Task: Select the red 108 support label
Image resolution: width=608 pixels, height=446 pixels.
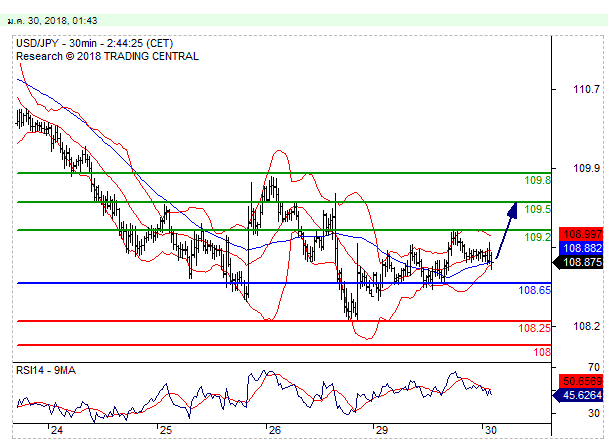Action: [x=542, y=352]
